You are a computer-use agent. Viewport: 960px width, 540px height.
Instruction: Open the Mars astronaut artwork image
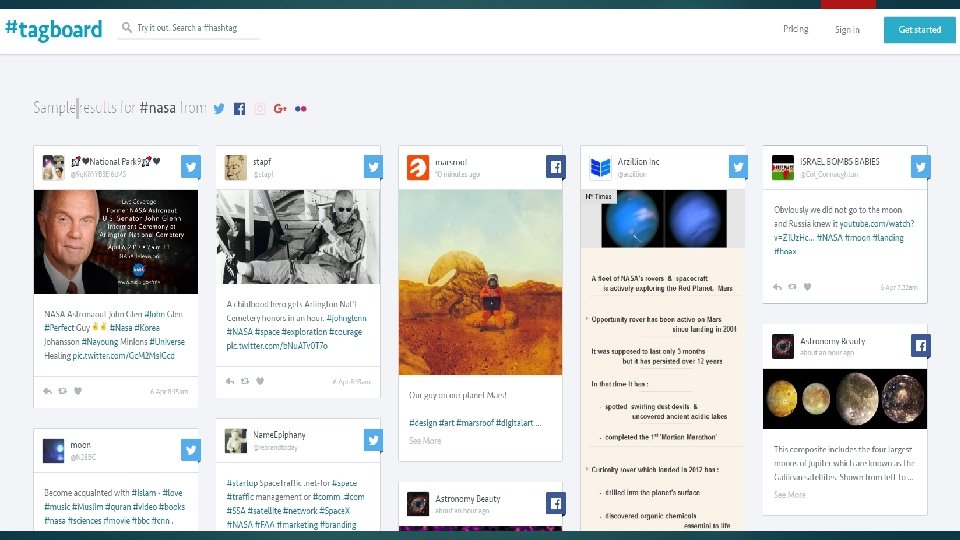481,282
